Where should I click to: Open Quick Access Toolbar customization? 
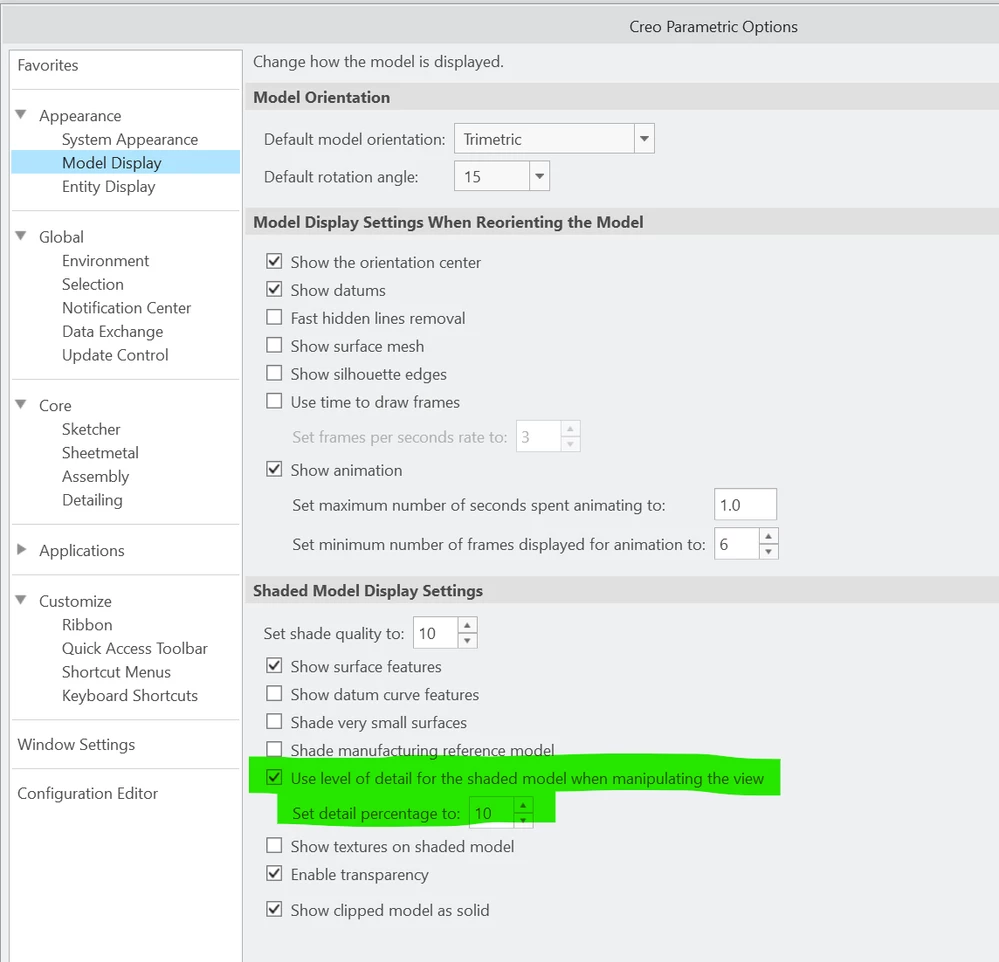135,649
